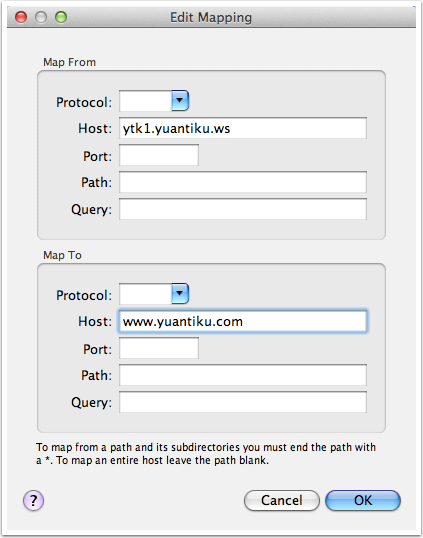This screenshot has width=423, height=538.
Task: Click the gray minimize window button
Action: (41, 17)
